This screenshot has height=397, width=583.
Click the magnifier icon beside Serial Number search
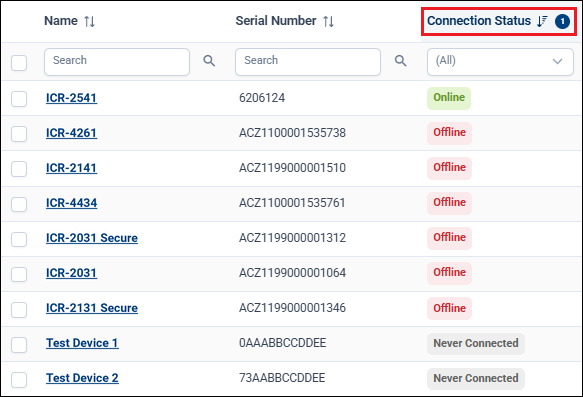[400, 61]
